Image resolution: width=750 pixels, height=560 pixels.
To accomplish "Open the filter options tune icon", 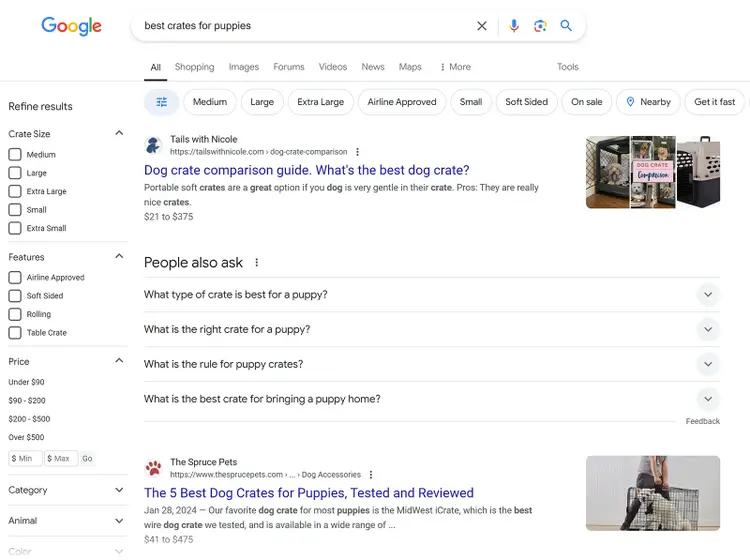I will [x=162, y=102].
